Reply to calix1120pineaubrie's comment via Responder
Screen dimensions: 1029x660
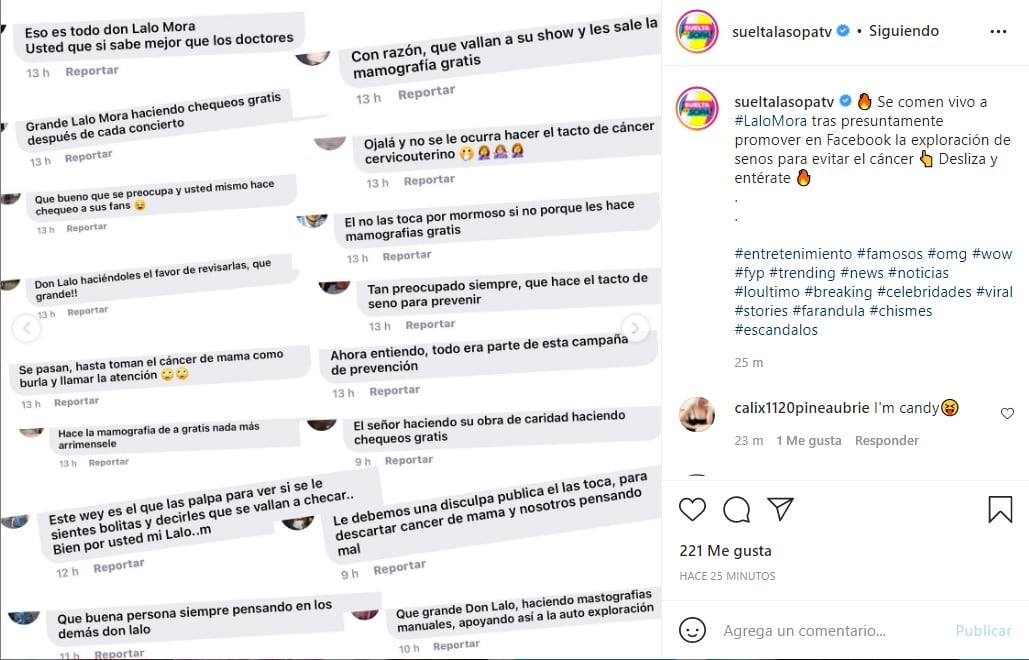click(887, 440)
